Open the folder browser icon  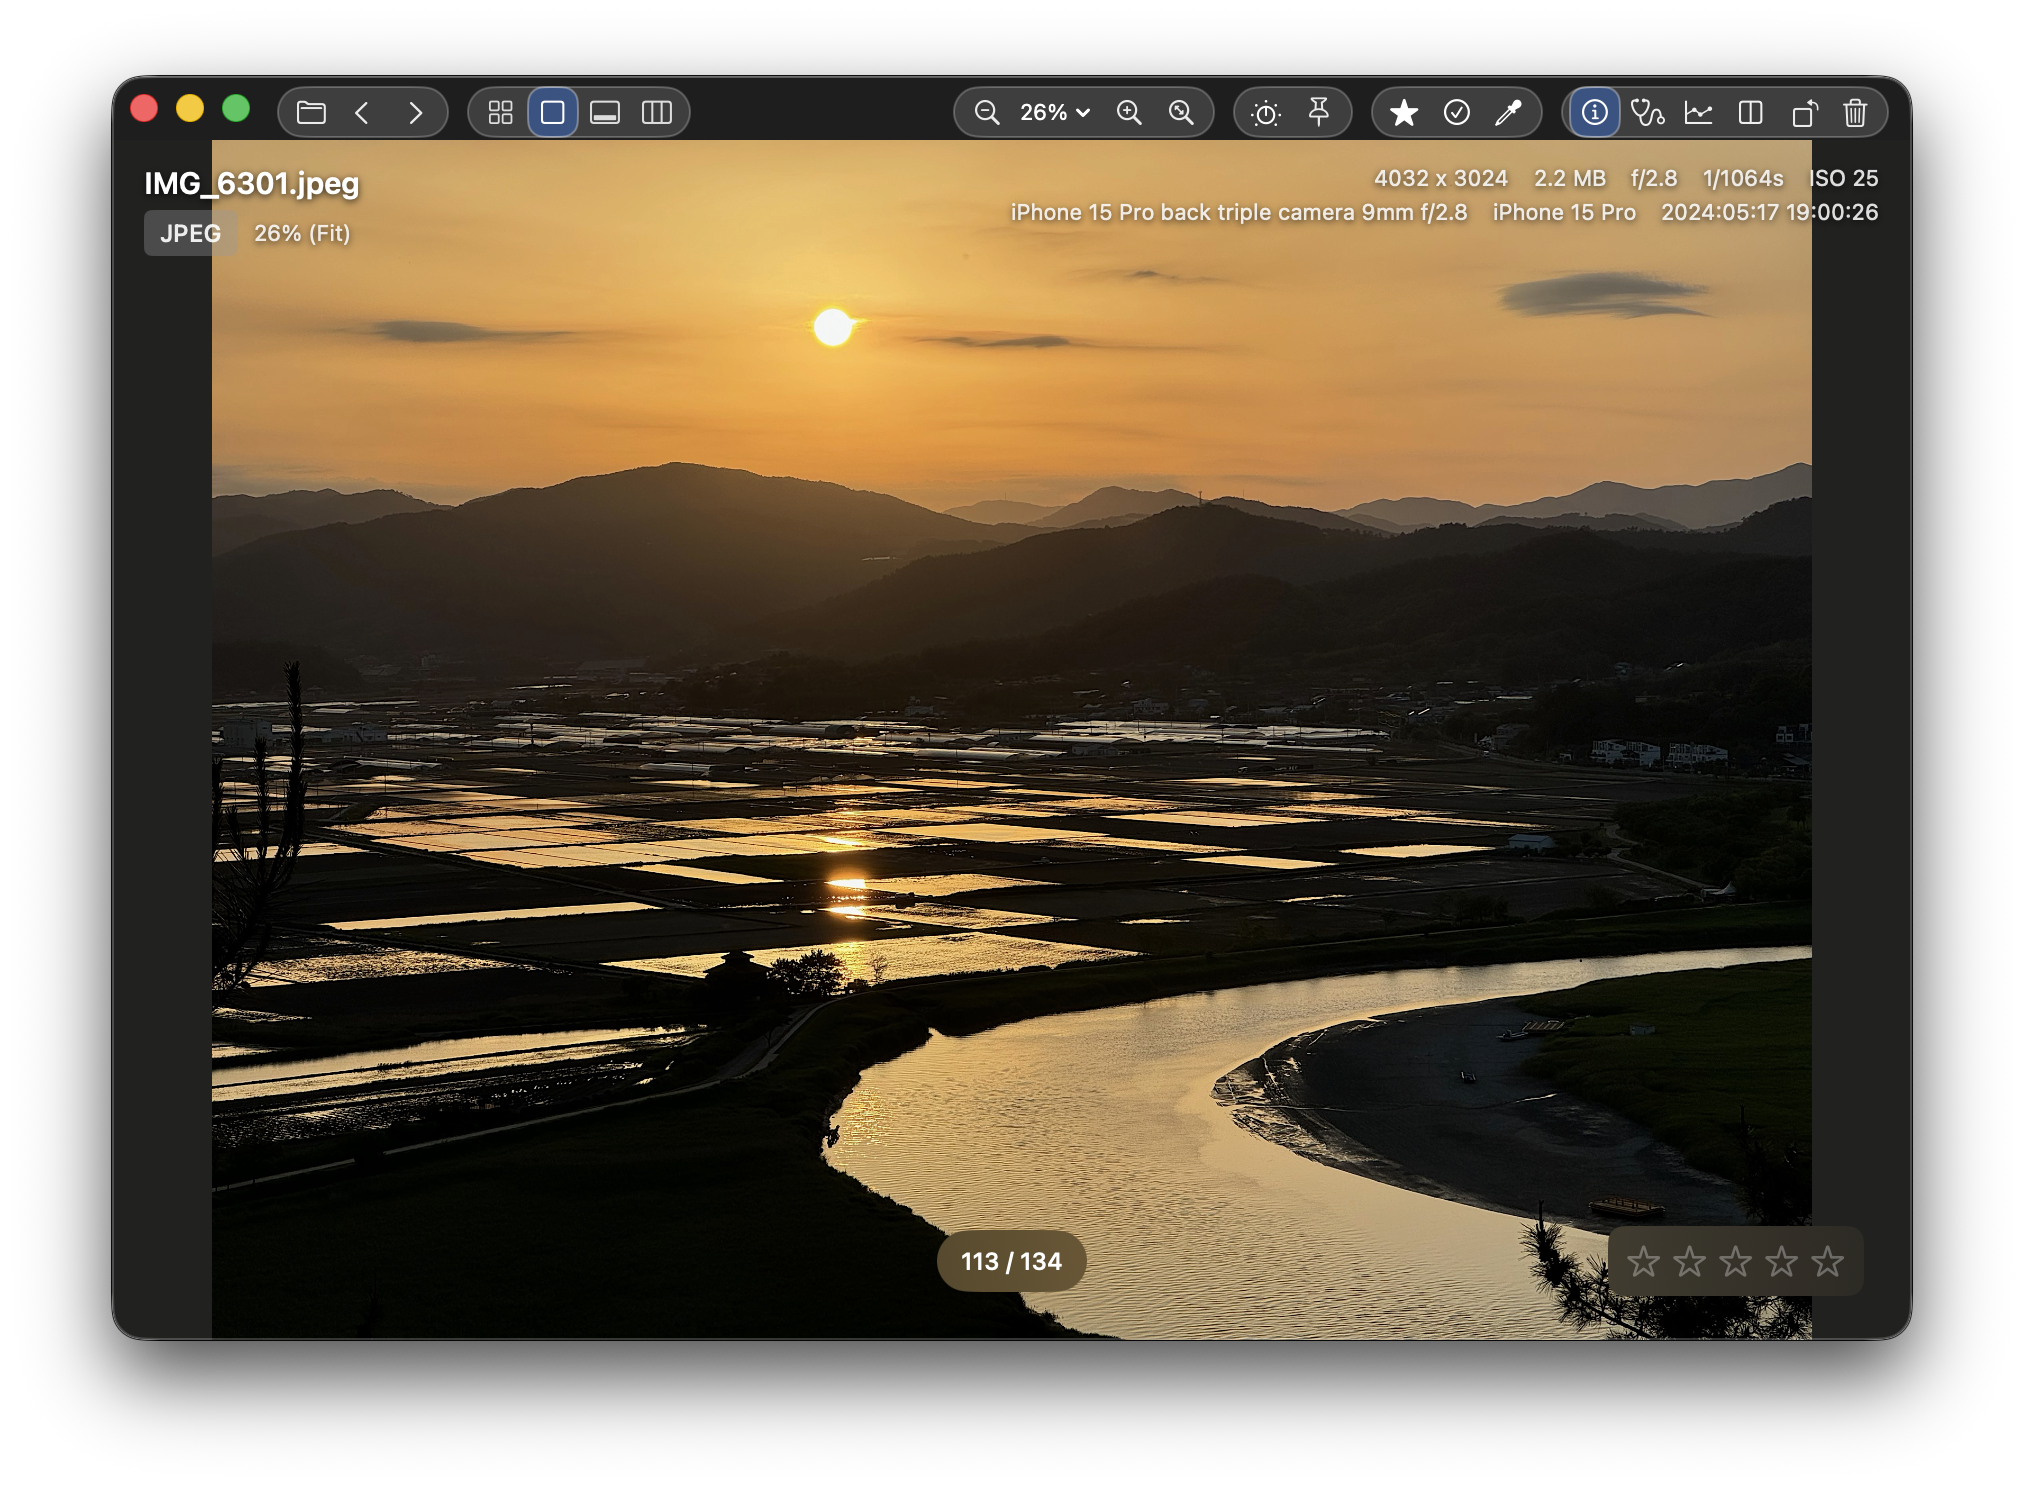(x=311, y=112)
